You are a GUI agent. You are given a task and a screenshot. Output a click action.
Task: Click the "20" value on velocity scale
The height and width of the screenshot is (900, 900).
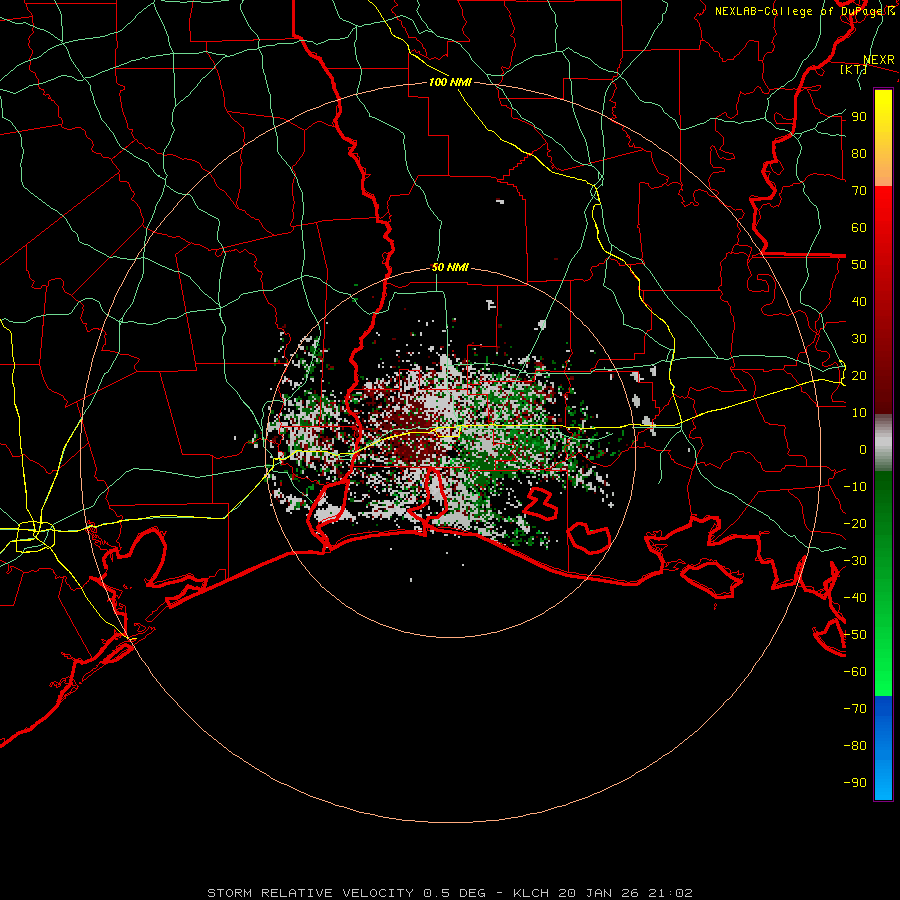point(859,375)
